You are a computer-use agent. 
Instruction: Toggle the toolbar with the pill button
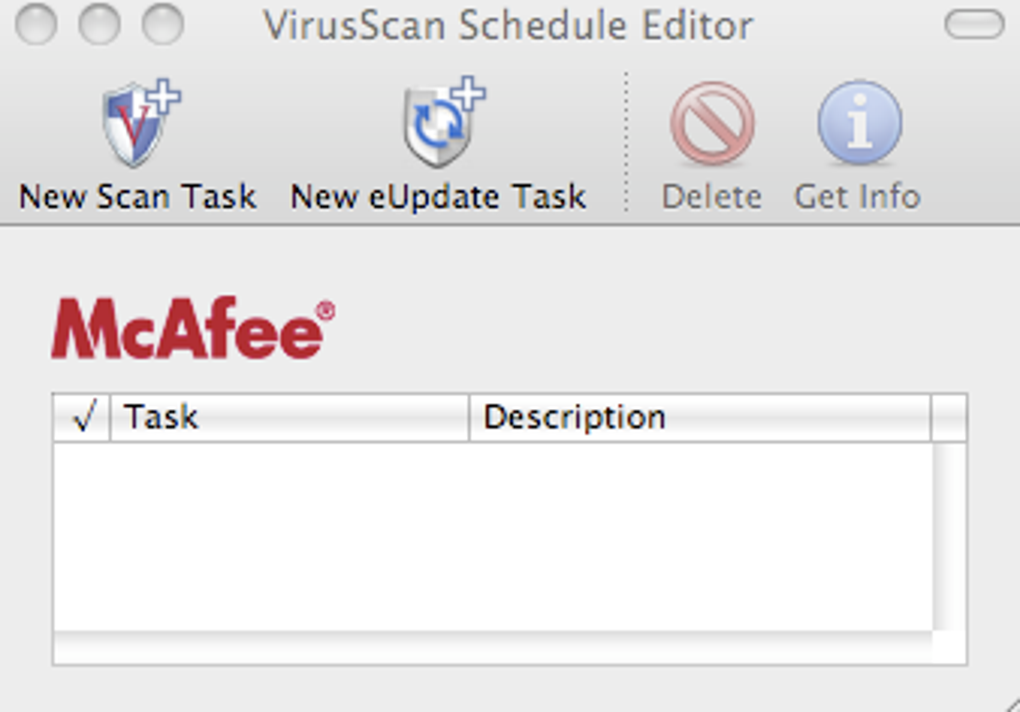pyautogui.click(x=973, y=25)
